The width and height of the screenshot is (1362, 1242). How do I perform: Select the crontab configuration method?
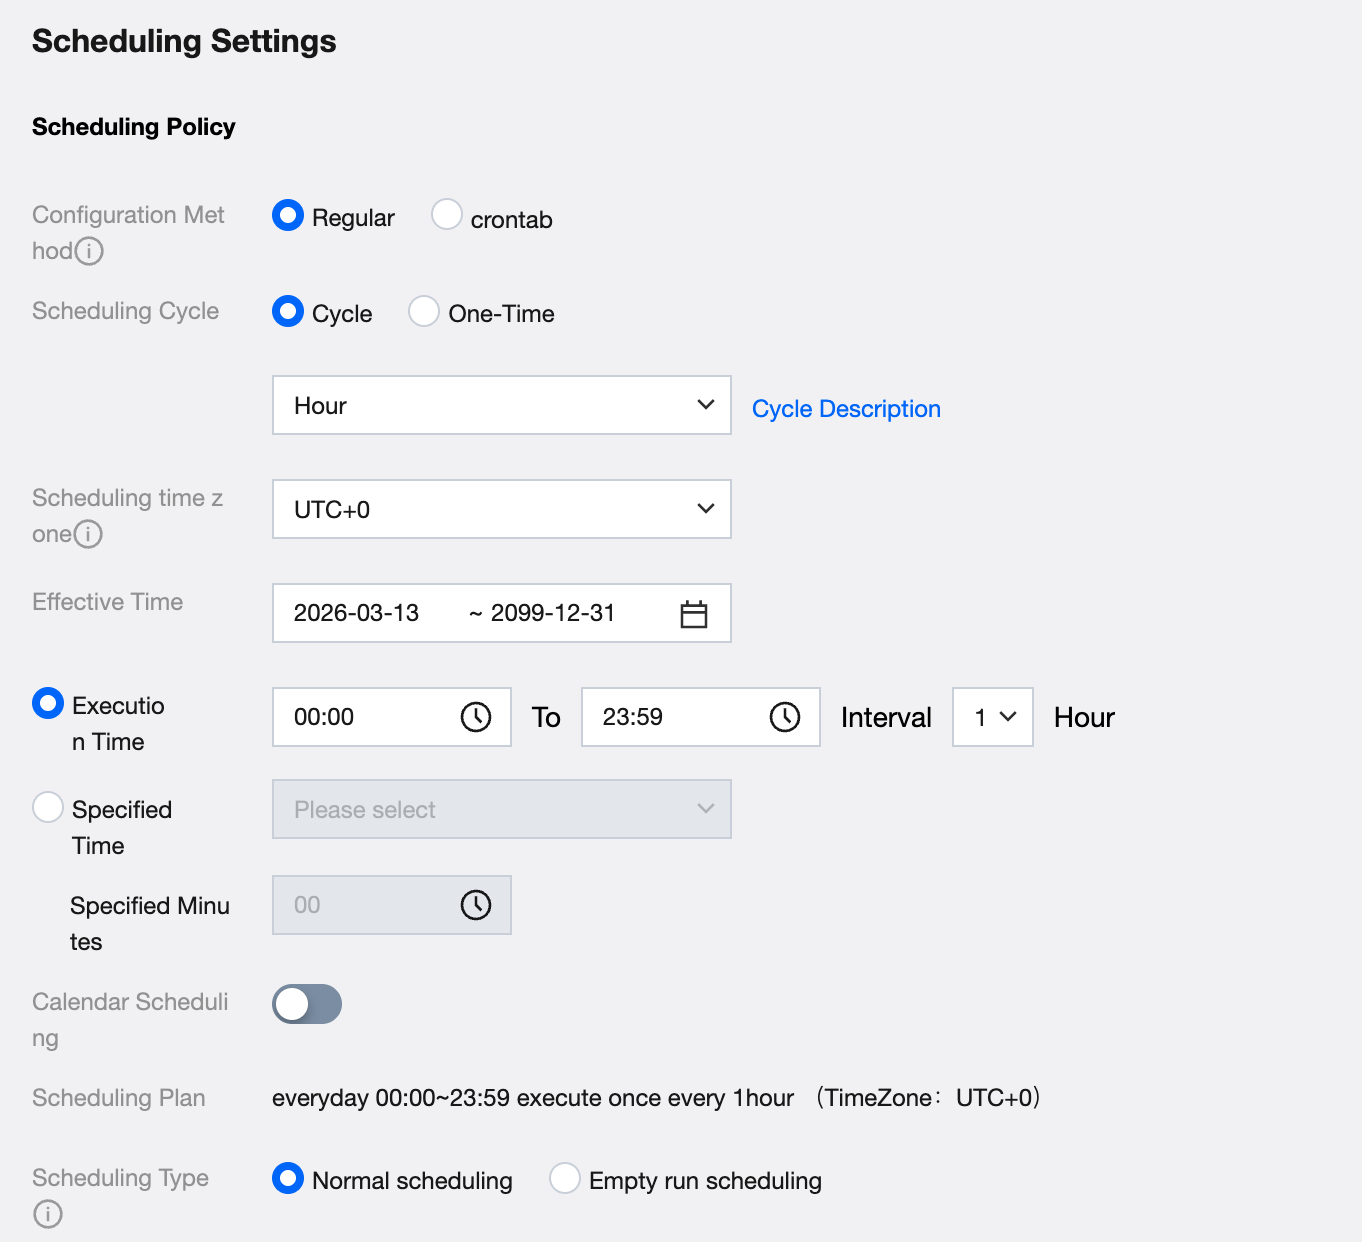point(447,215)
